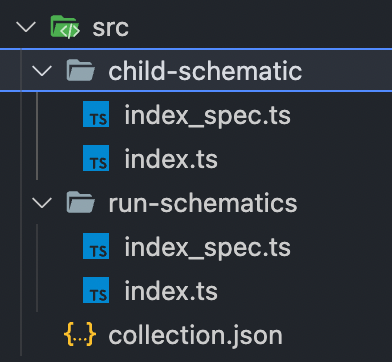This screenshot has height=362, width=392.
Task: Collapse the child-schematic folder chevron
Action: pyautogui.click(x=42, y=71)
